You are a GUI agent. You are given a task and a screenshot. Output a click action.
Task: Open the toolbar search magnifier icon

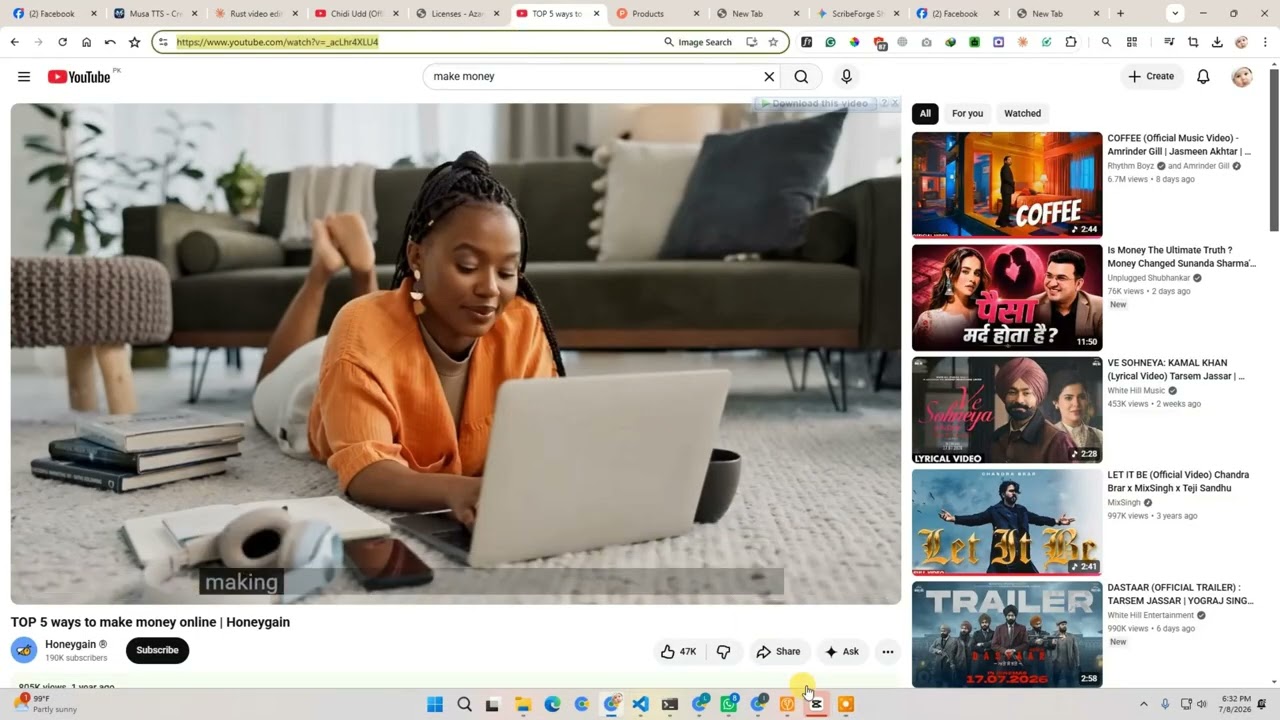pyautogui.click(x=1106, y=42)
